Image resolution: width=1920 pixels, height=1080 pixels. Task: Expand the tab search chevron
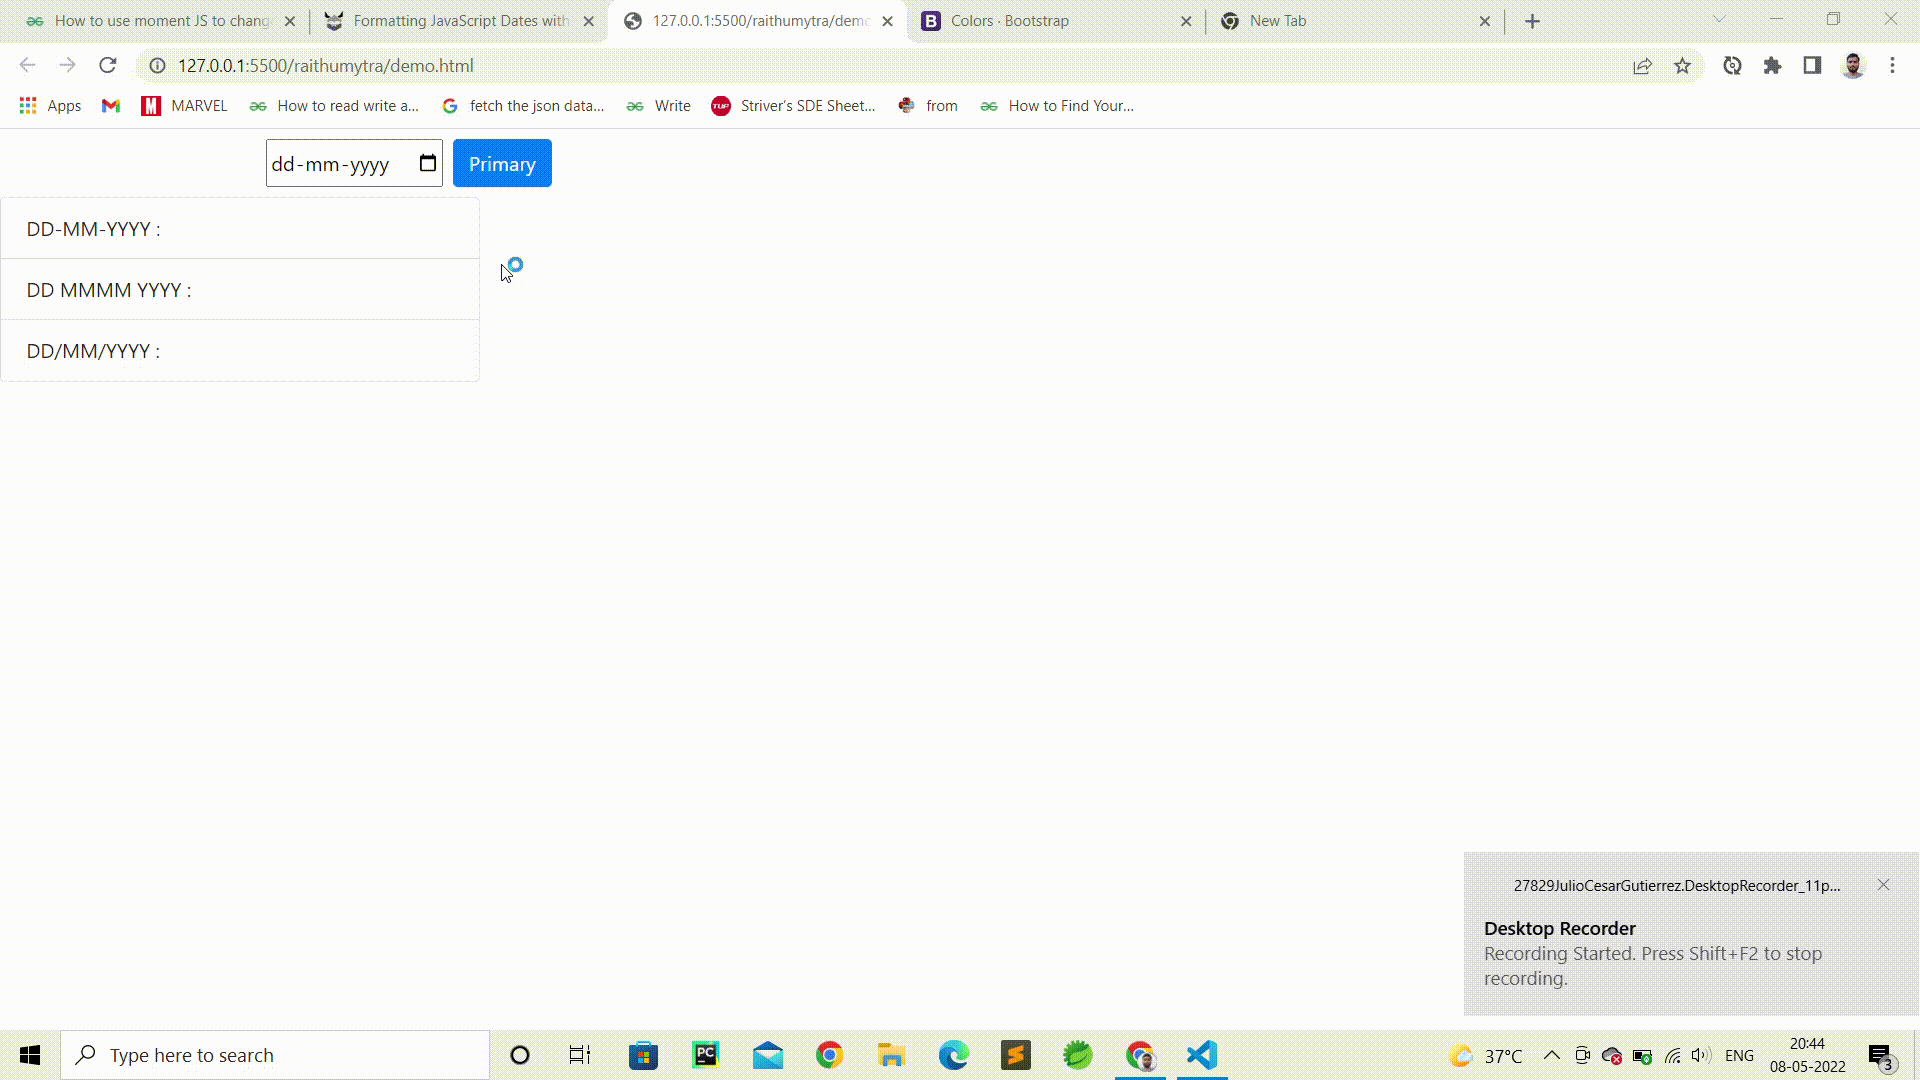click(1719, 19)
